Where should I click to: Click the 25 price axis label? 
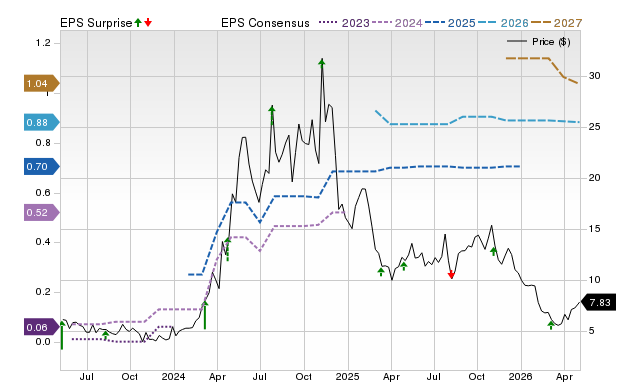[x=594, y=127]
